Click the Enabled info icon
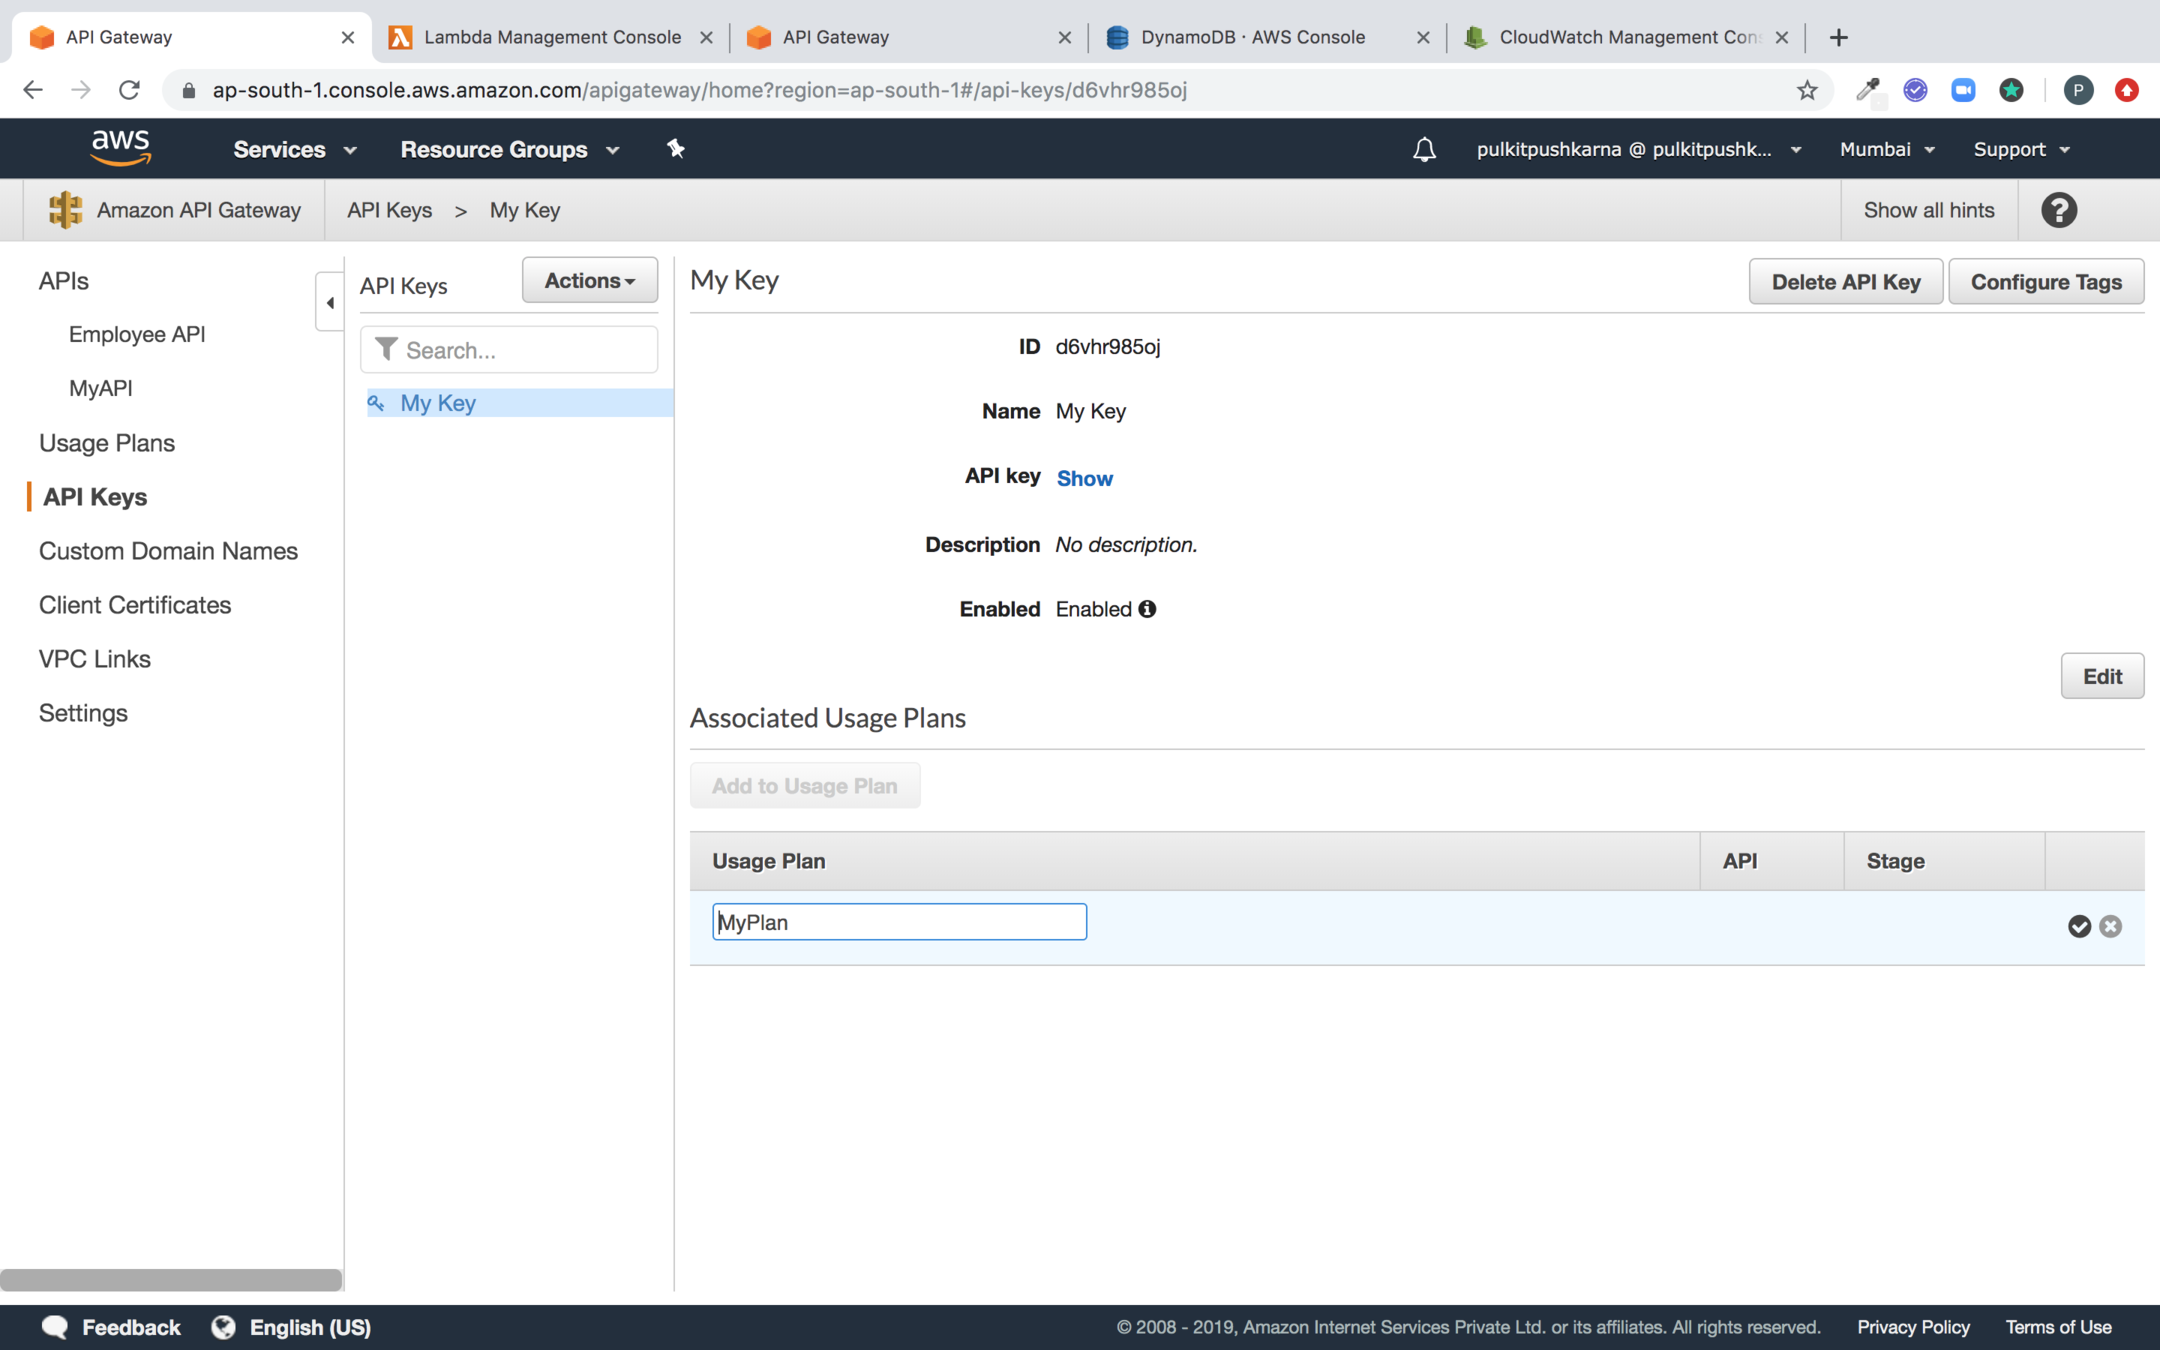This screenshot has height=1350, width=2160. click(x=1147, y=609)
